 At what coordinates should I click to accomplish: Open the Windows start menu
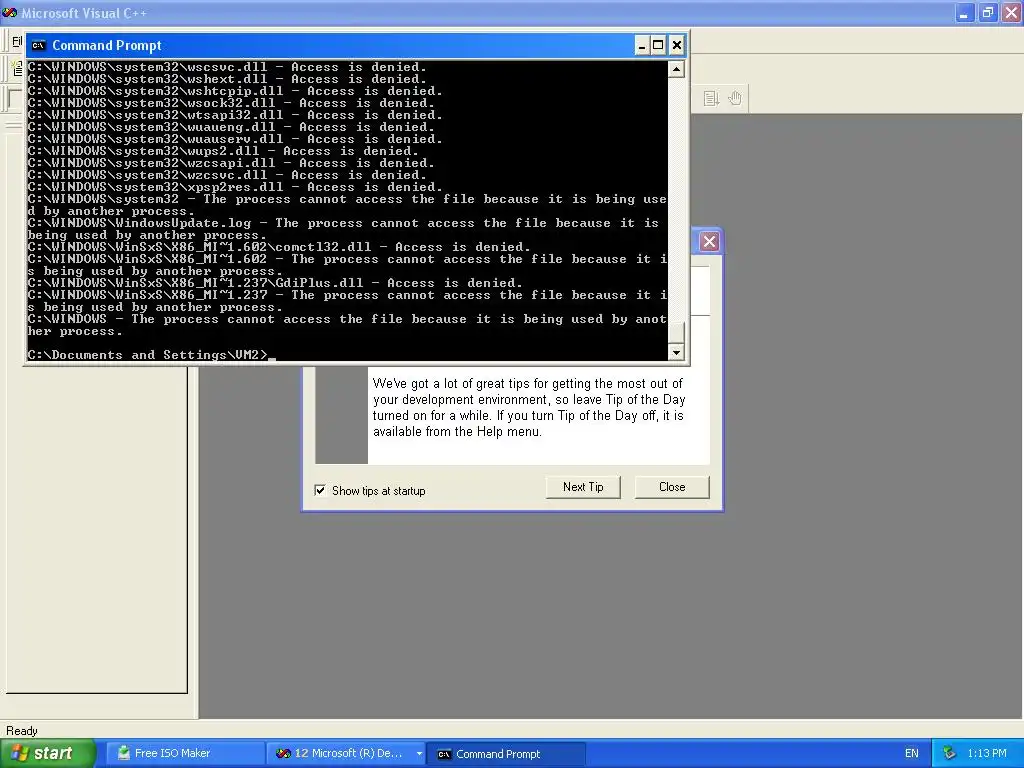[48, 753]
